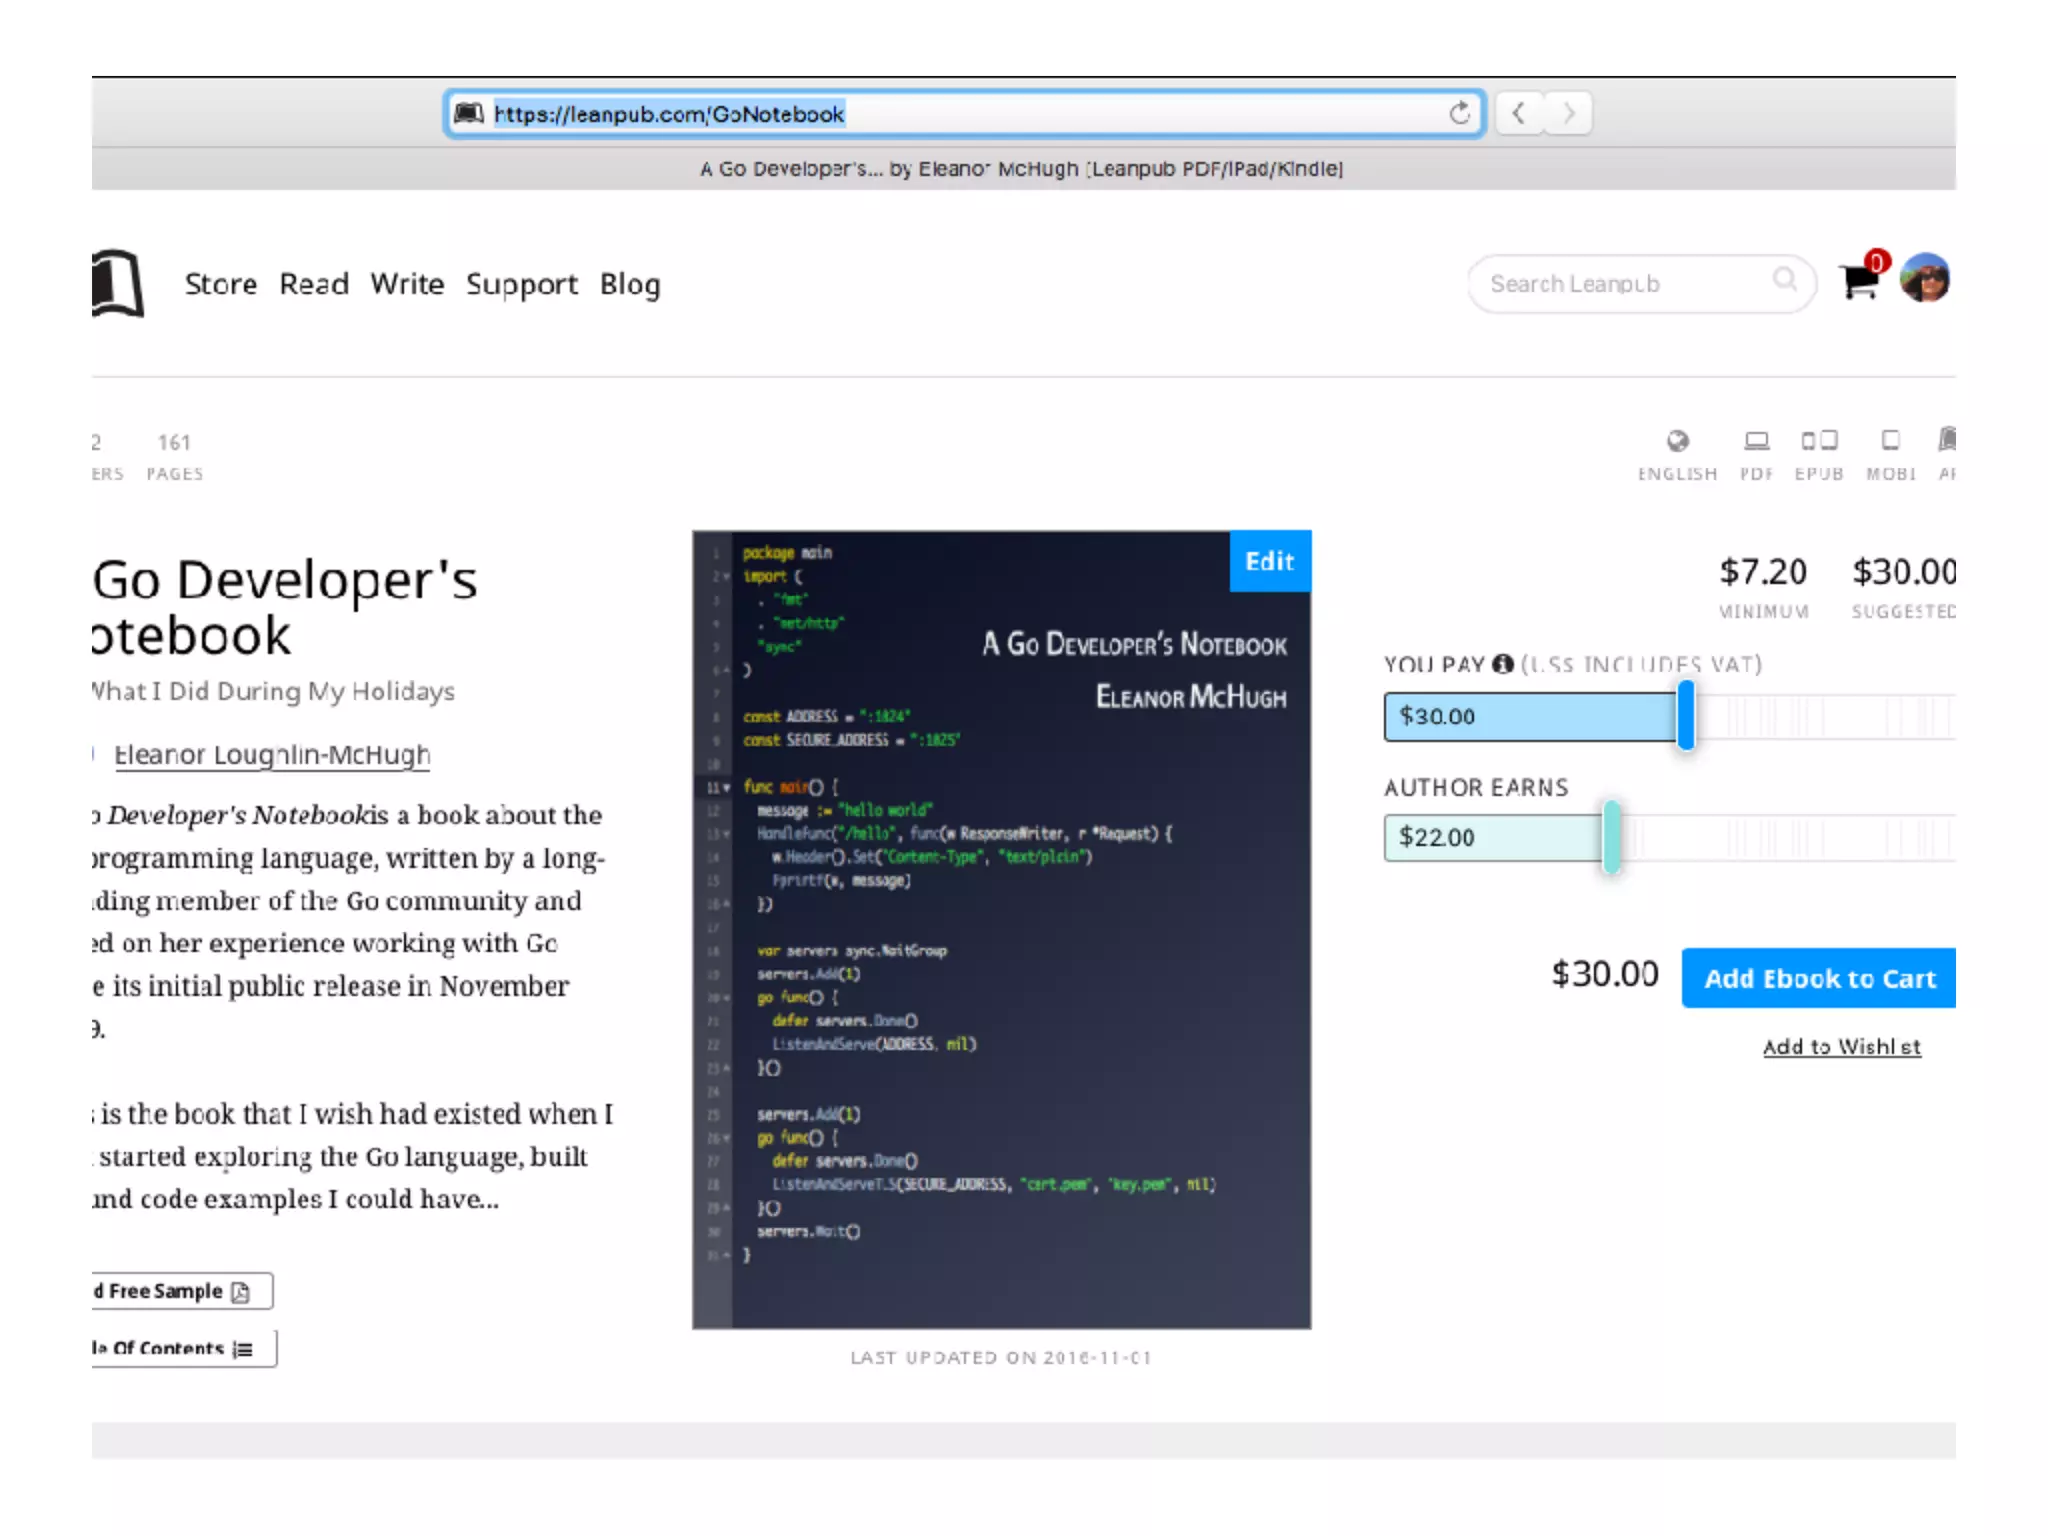
Task: Click the Author Earns slider handle
Action: coord(1611,837)
